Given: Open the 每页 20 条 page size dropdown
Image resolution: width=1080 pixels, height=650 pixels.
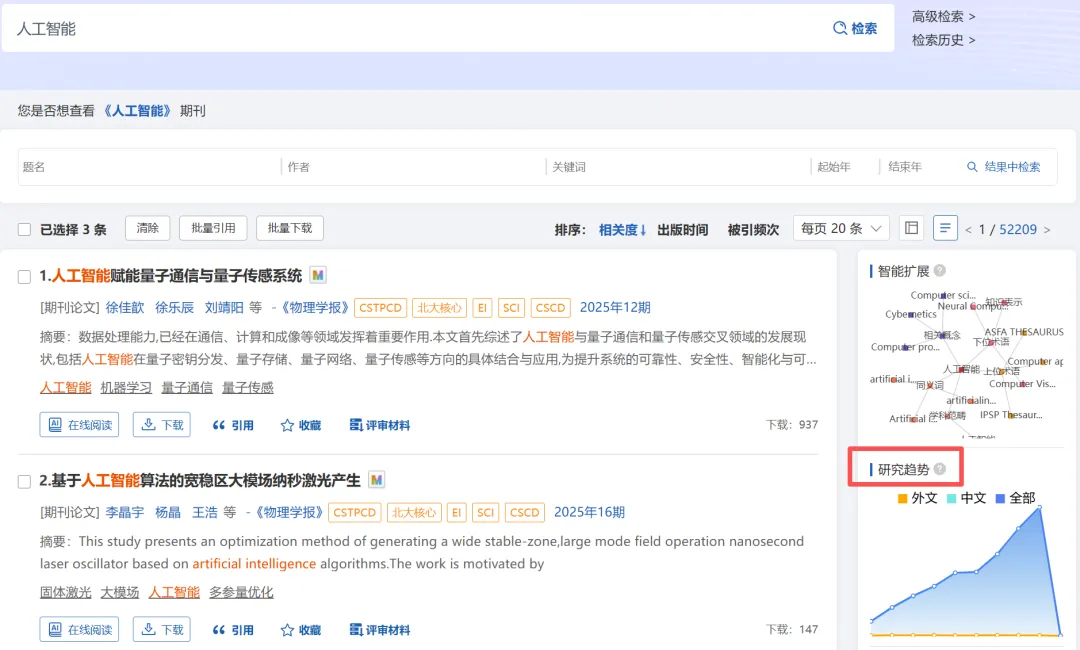Looking at the screenshot, I should (x=841, y=228).
